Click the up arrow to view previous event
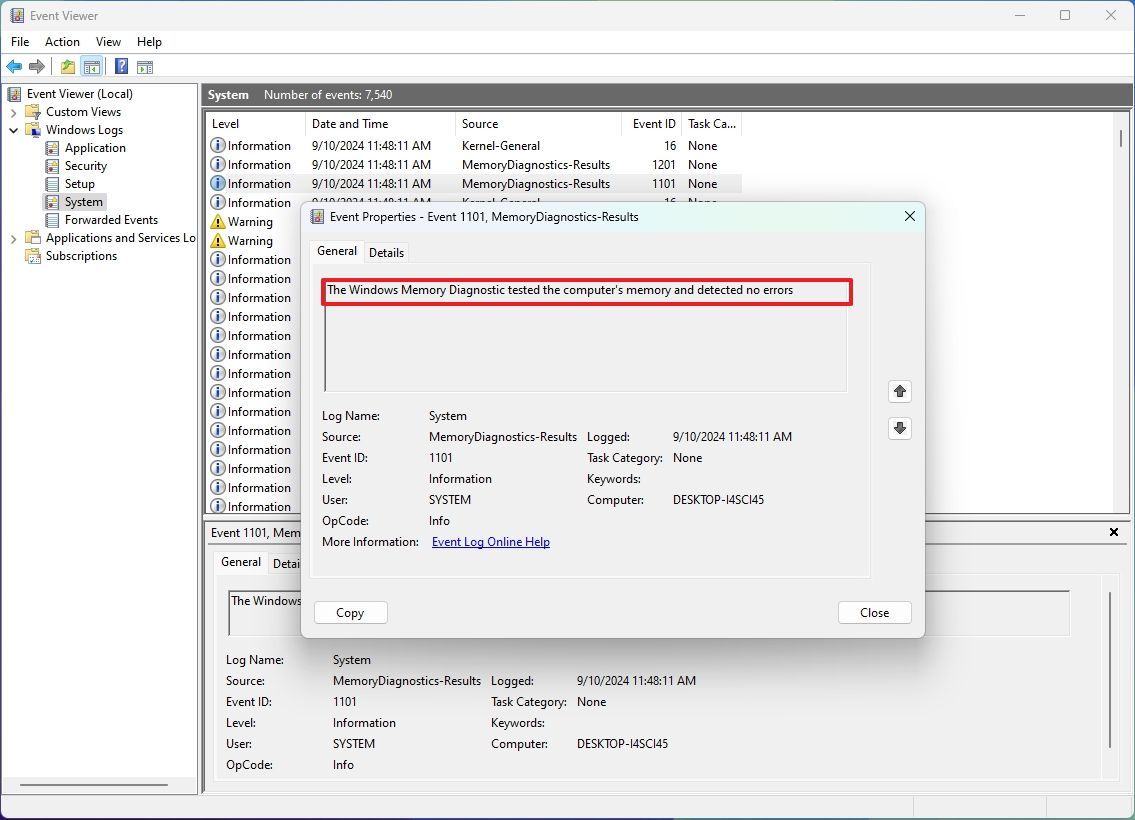The width and height of the screenshot is (1135, 820). coord(899,391)
